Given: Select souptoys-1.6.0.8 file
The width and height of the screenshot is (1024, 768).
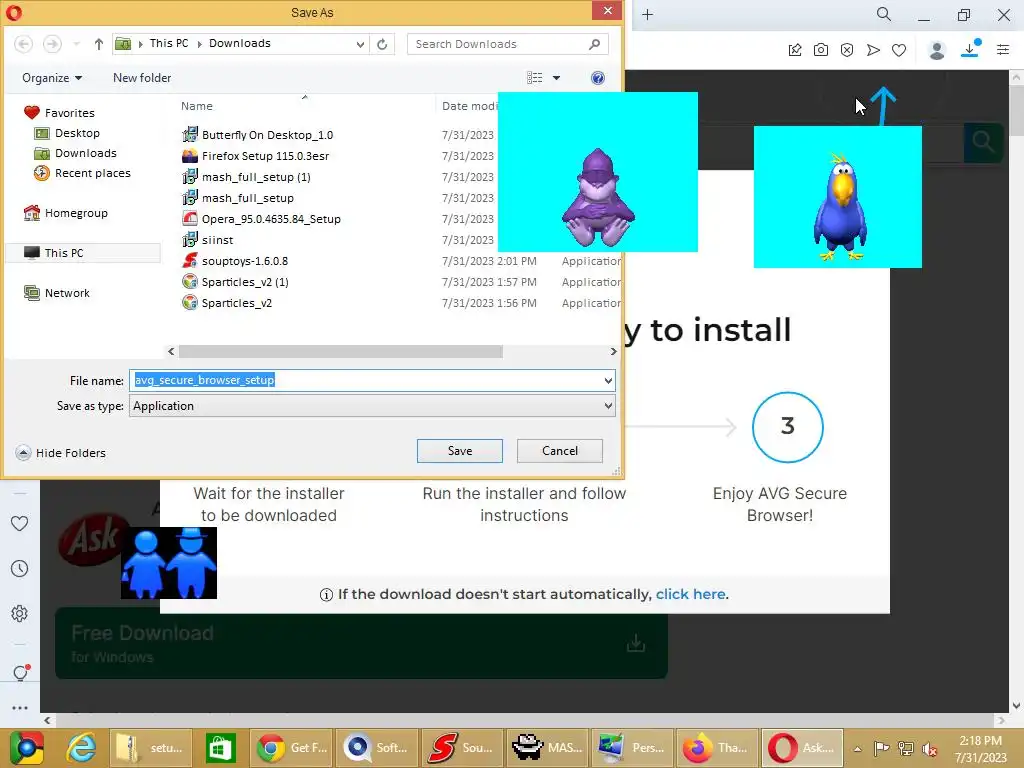Looking at the screenshot, I should [x=235, y=261].
